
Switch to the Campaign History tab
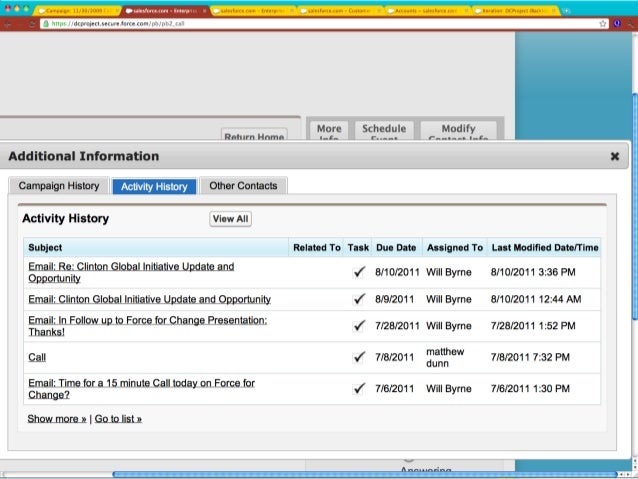point(59,186)
